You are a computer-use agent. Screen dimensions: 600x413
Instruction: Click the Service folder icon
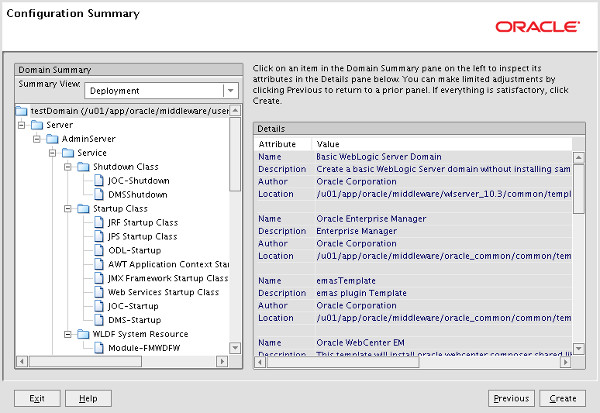(x=68, y=153)
